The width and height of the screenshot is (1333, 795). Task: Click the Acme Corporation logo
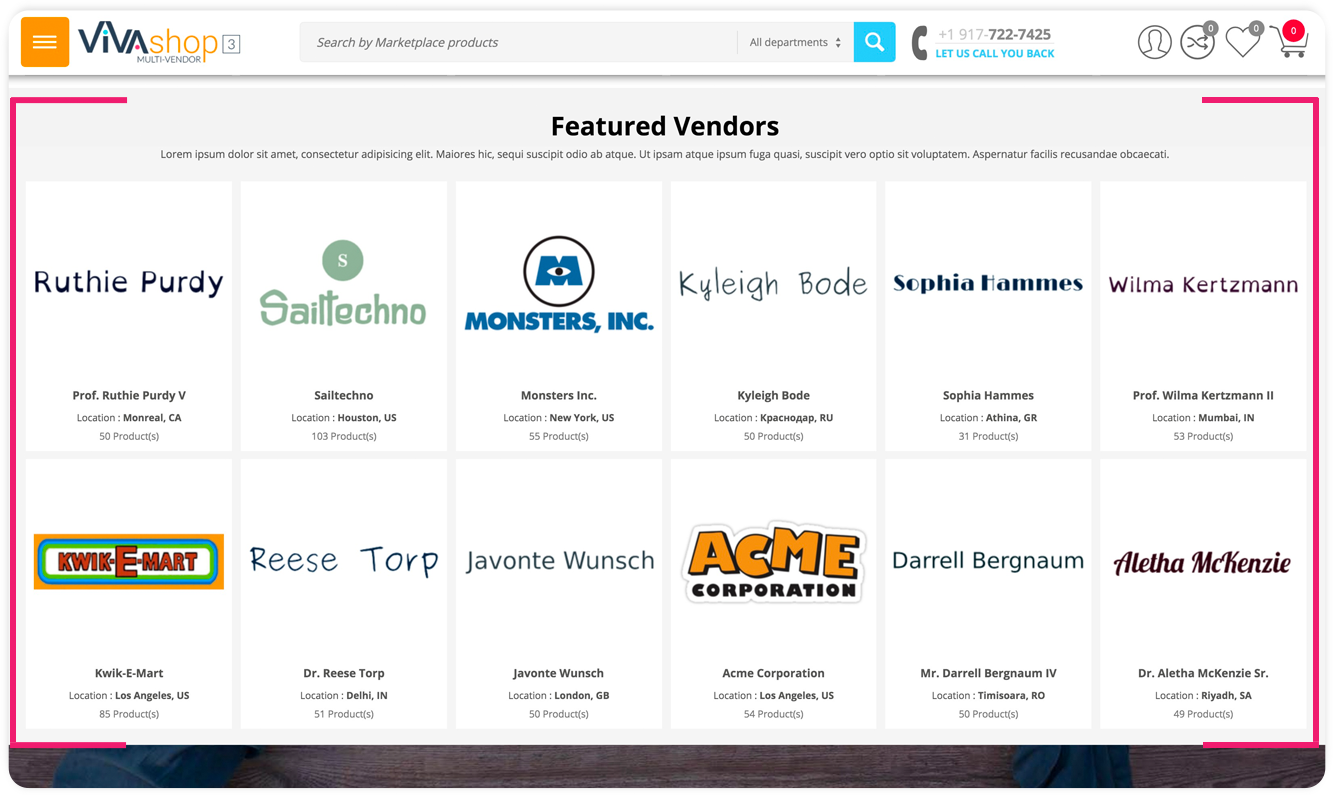[x=773, y=561]
